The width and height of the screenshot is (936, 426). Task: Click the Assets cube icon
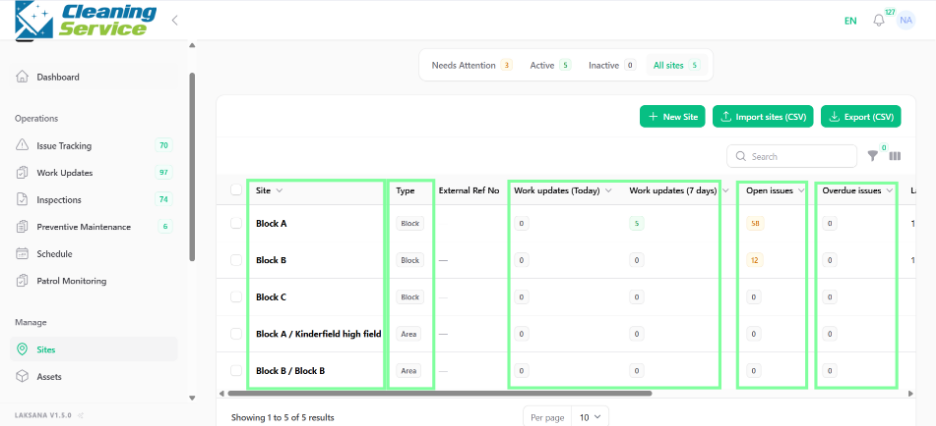(22, 376)
